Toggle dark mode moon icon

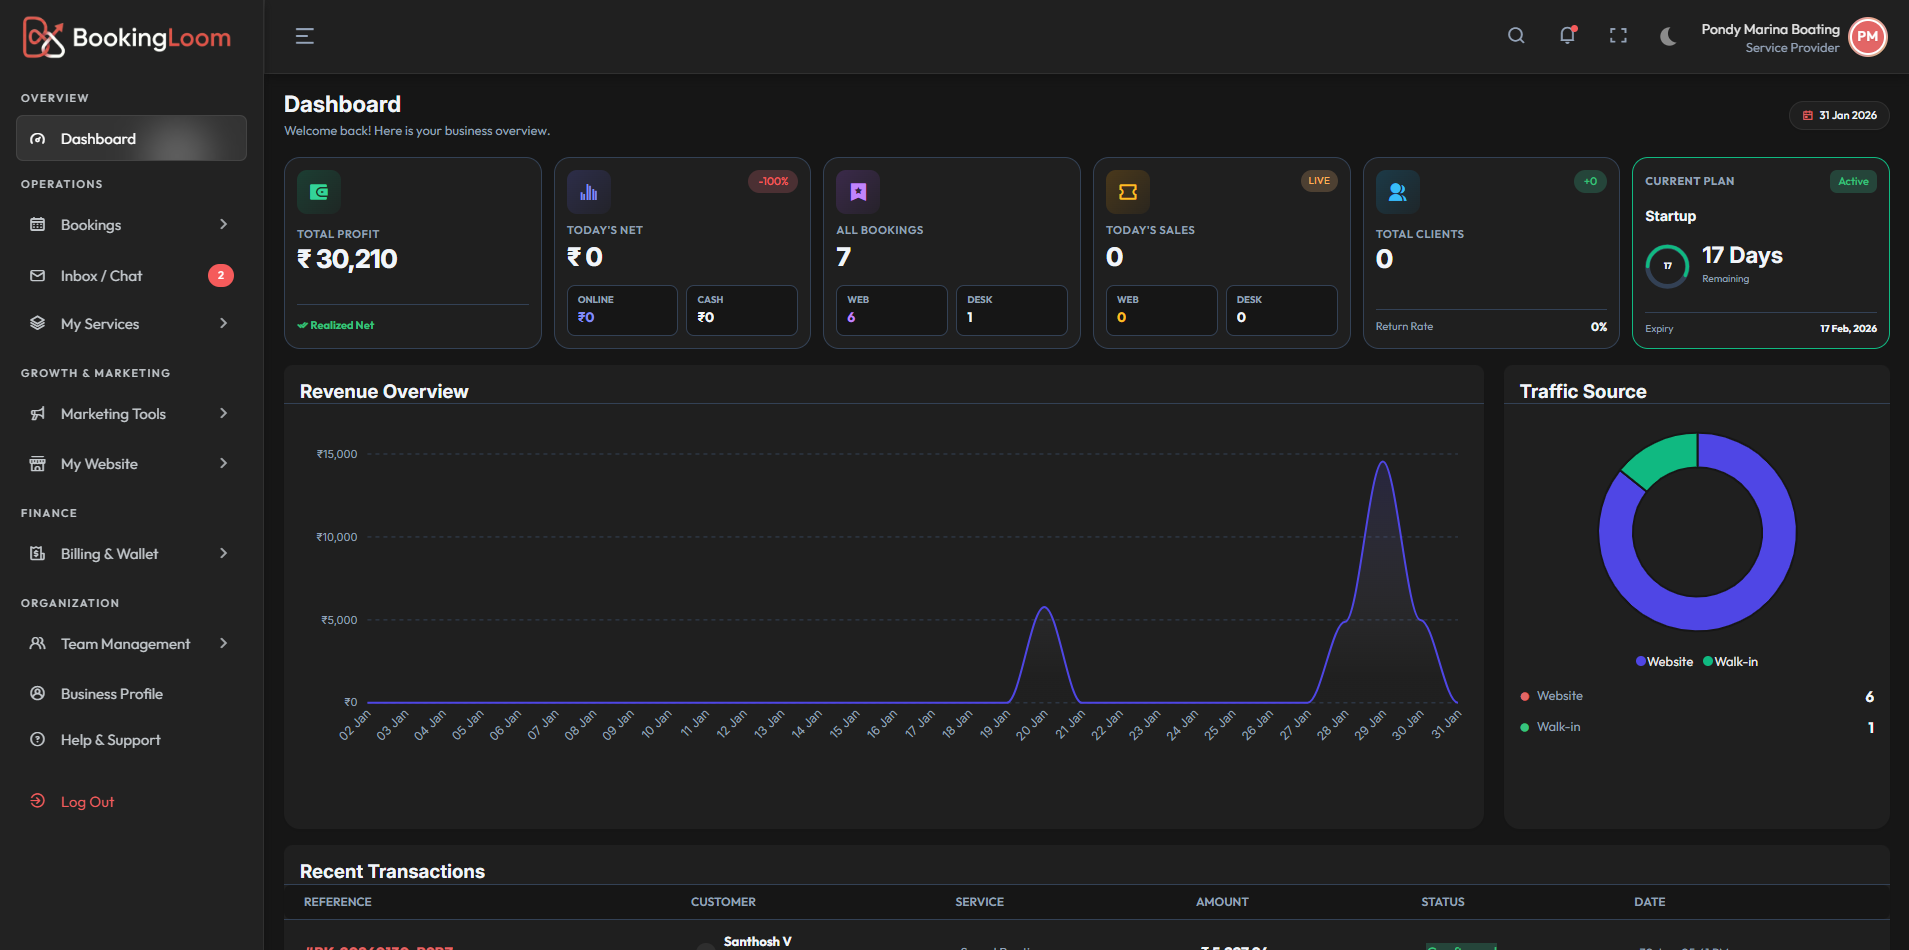[x=1668, y=36]
